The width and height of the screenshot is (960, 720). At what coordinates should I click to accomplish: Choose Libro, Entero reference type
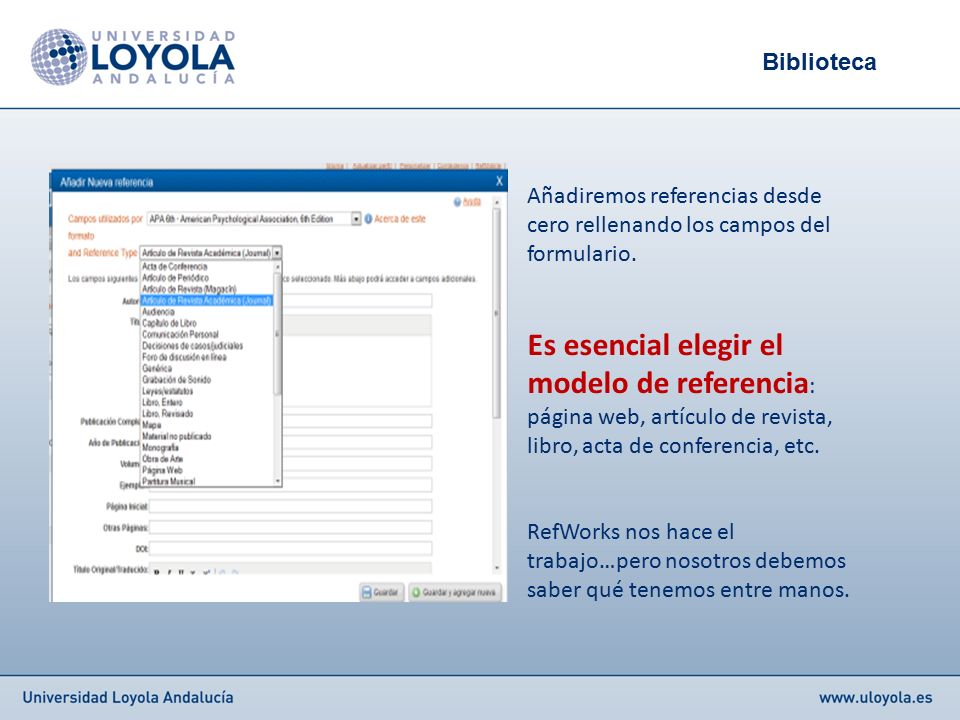(x=162, y=402)
